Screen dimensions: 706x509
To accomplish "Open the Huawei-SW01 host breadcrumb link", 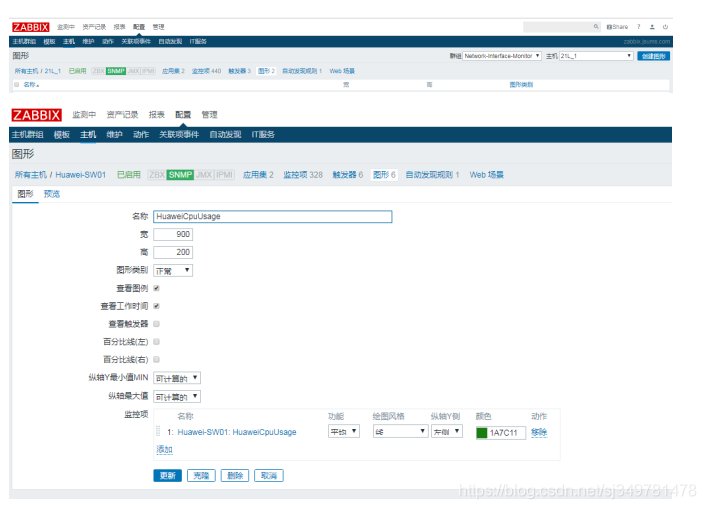I will (81, 175).
